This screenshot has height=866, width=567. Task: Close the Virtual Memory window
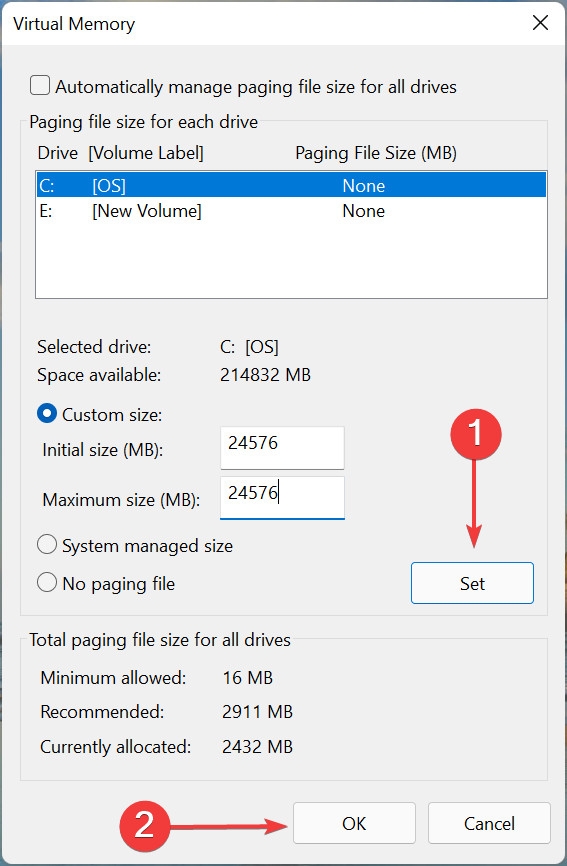pos(540,23)
